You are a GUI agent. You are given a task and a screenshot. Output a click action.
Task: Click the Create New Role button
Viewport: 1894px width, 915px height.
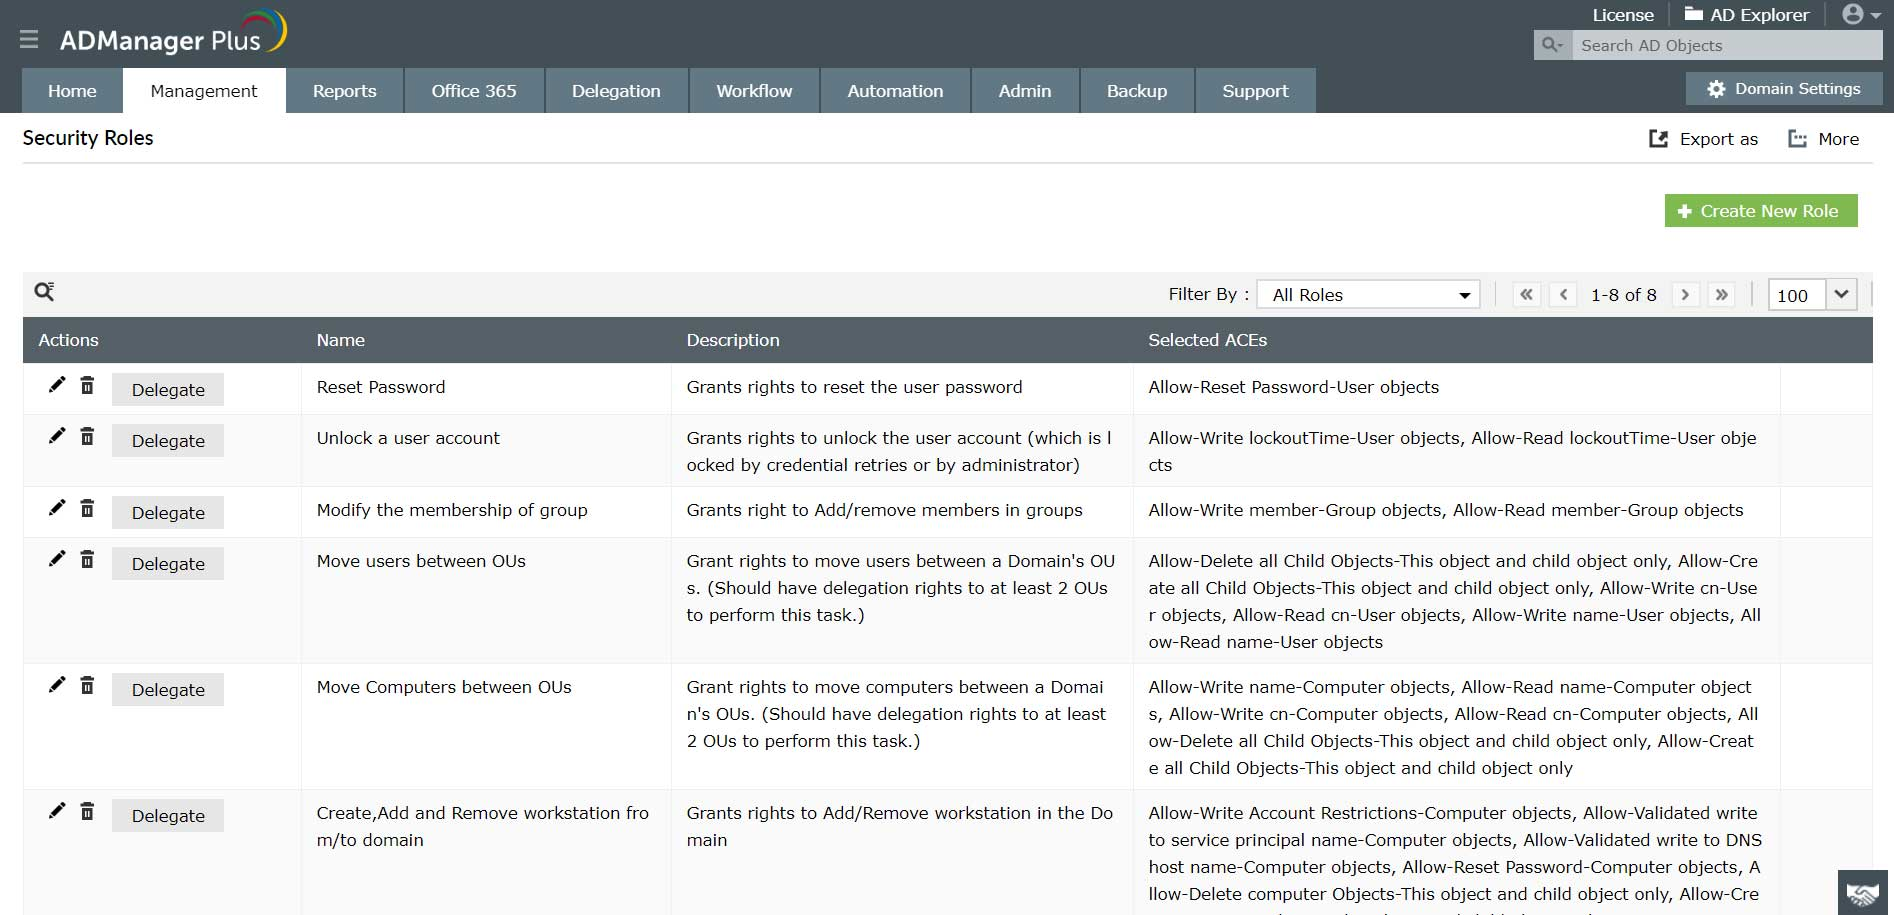point(1761,211)
